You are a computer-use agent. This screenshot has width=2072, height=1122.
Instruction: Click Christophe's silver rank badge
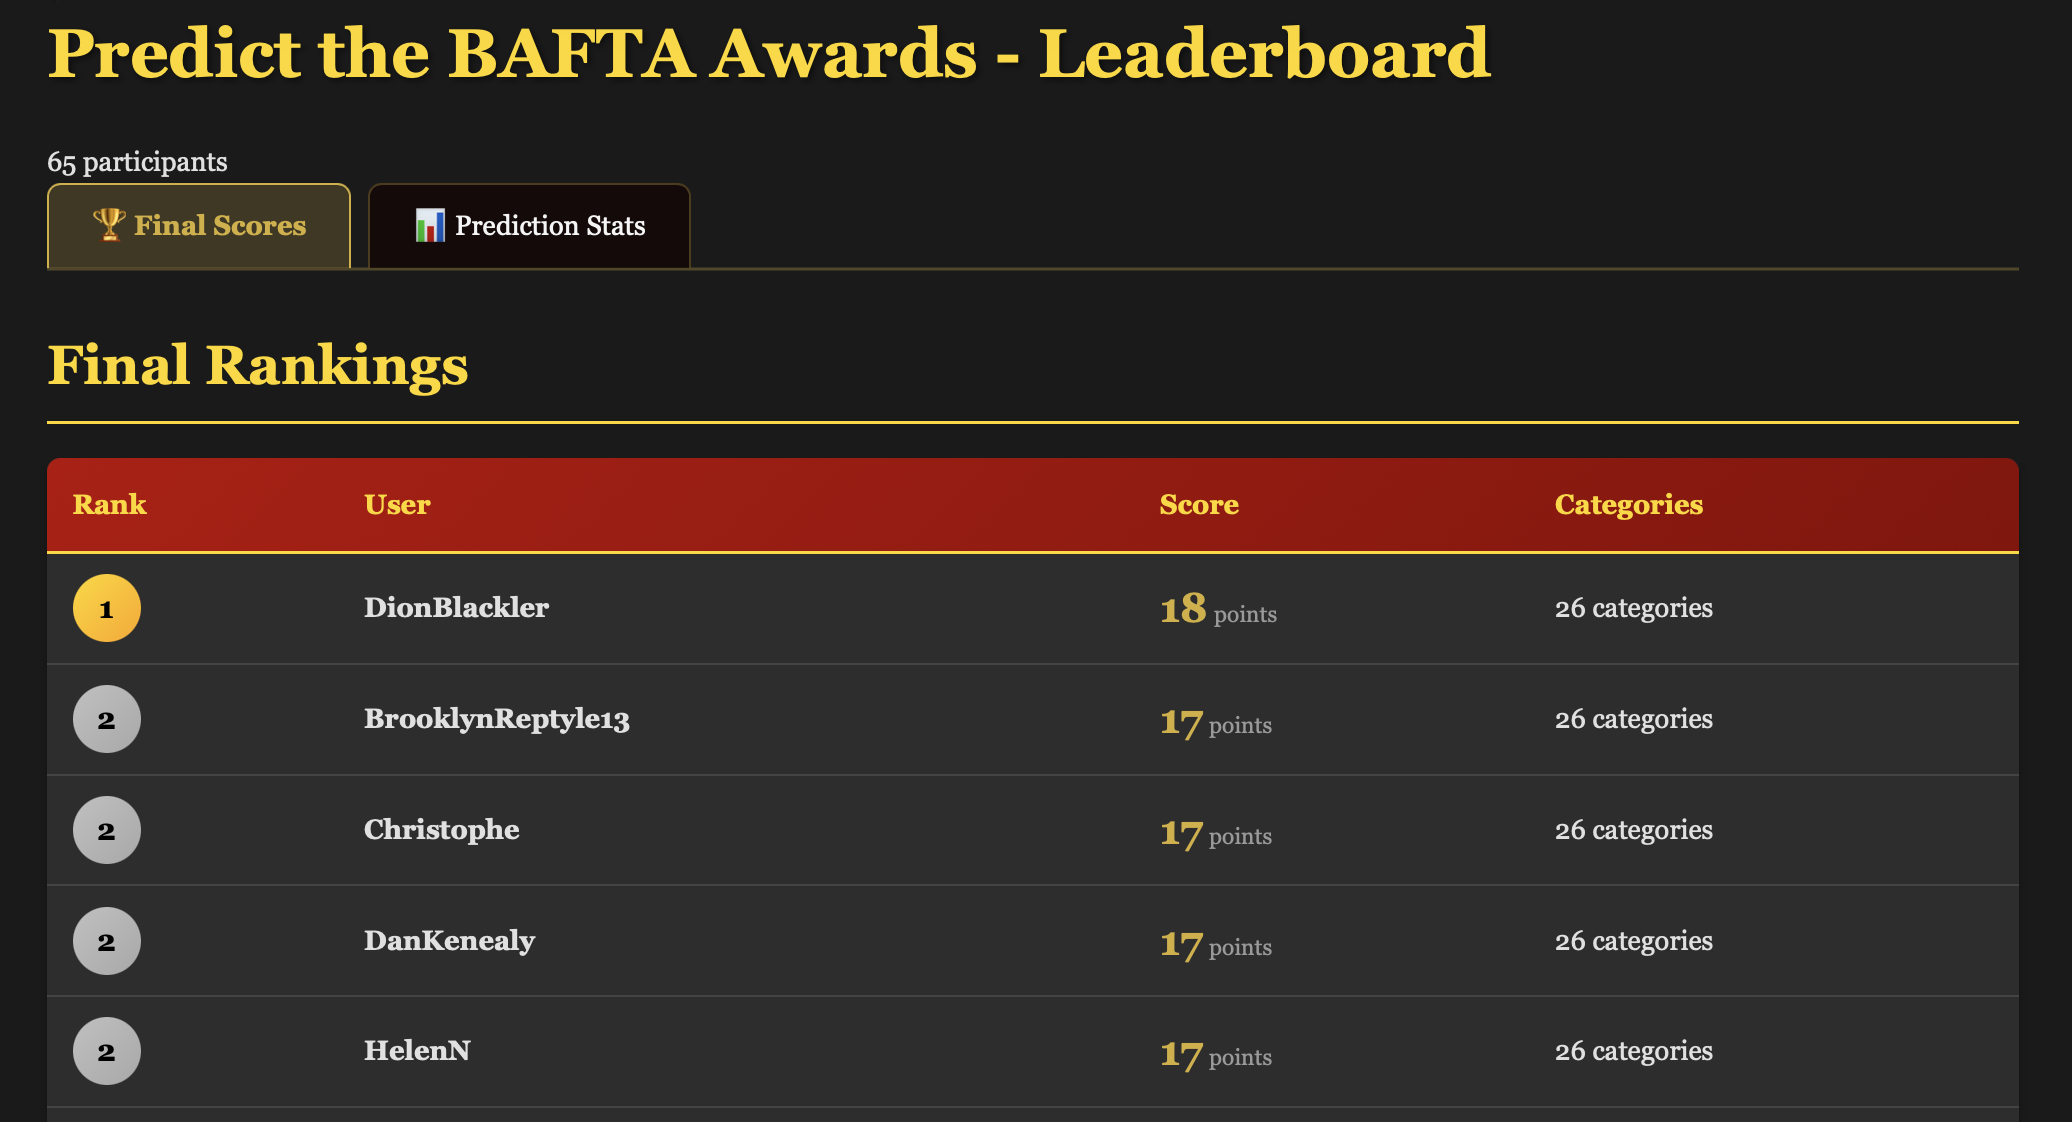(x=107, y=830)
